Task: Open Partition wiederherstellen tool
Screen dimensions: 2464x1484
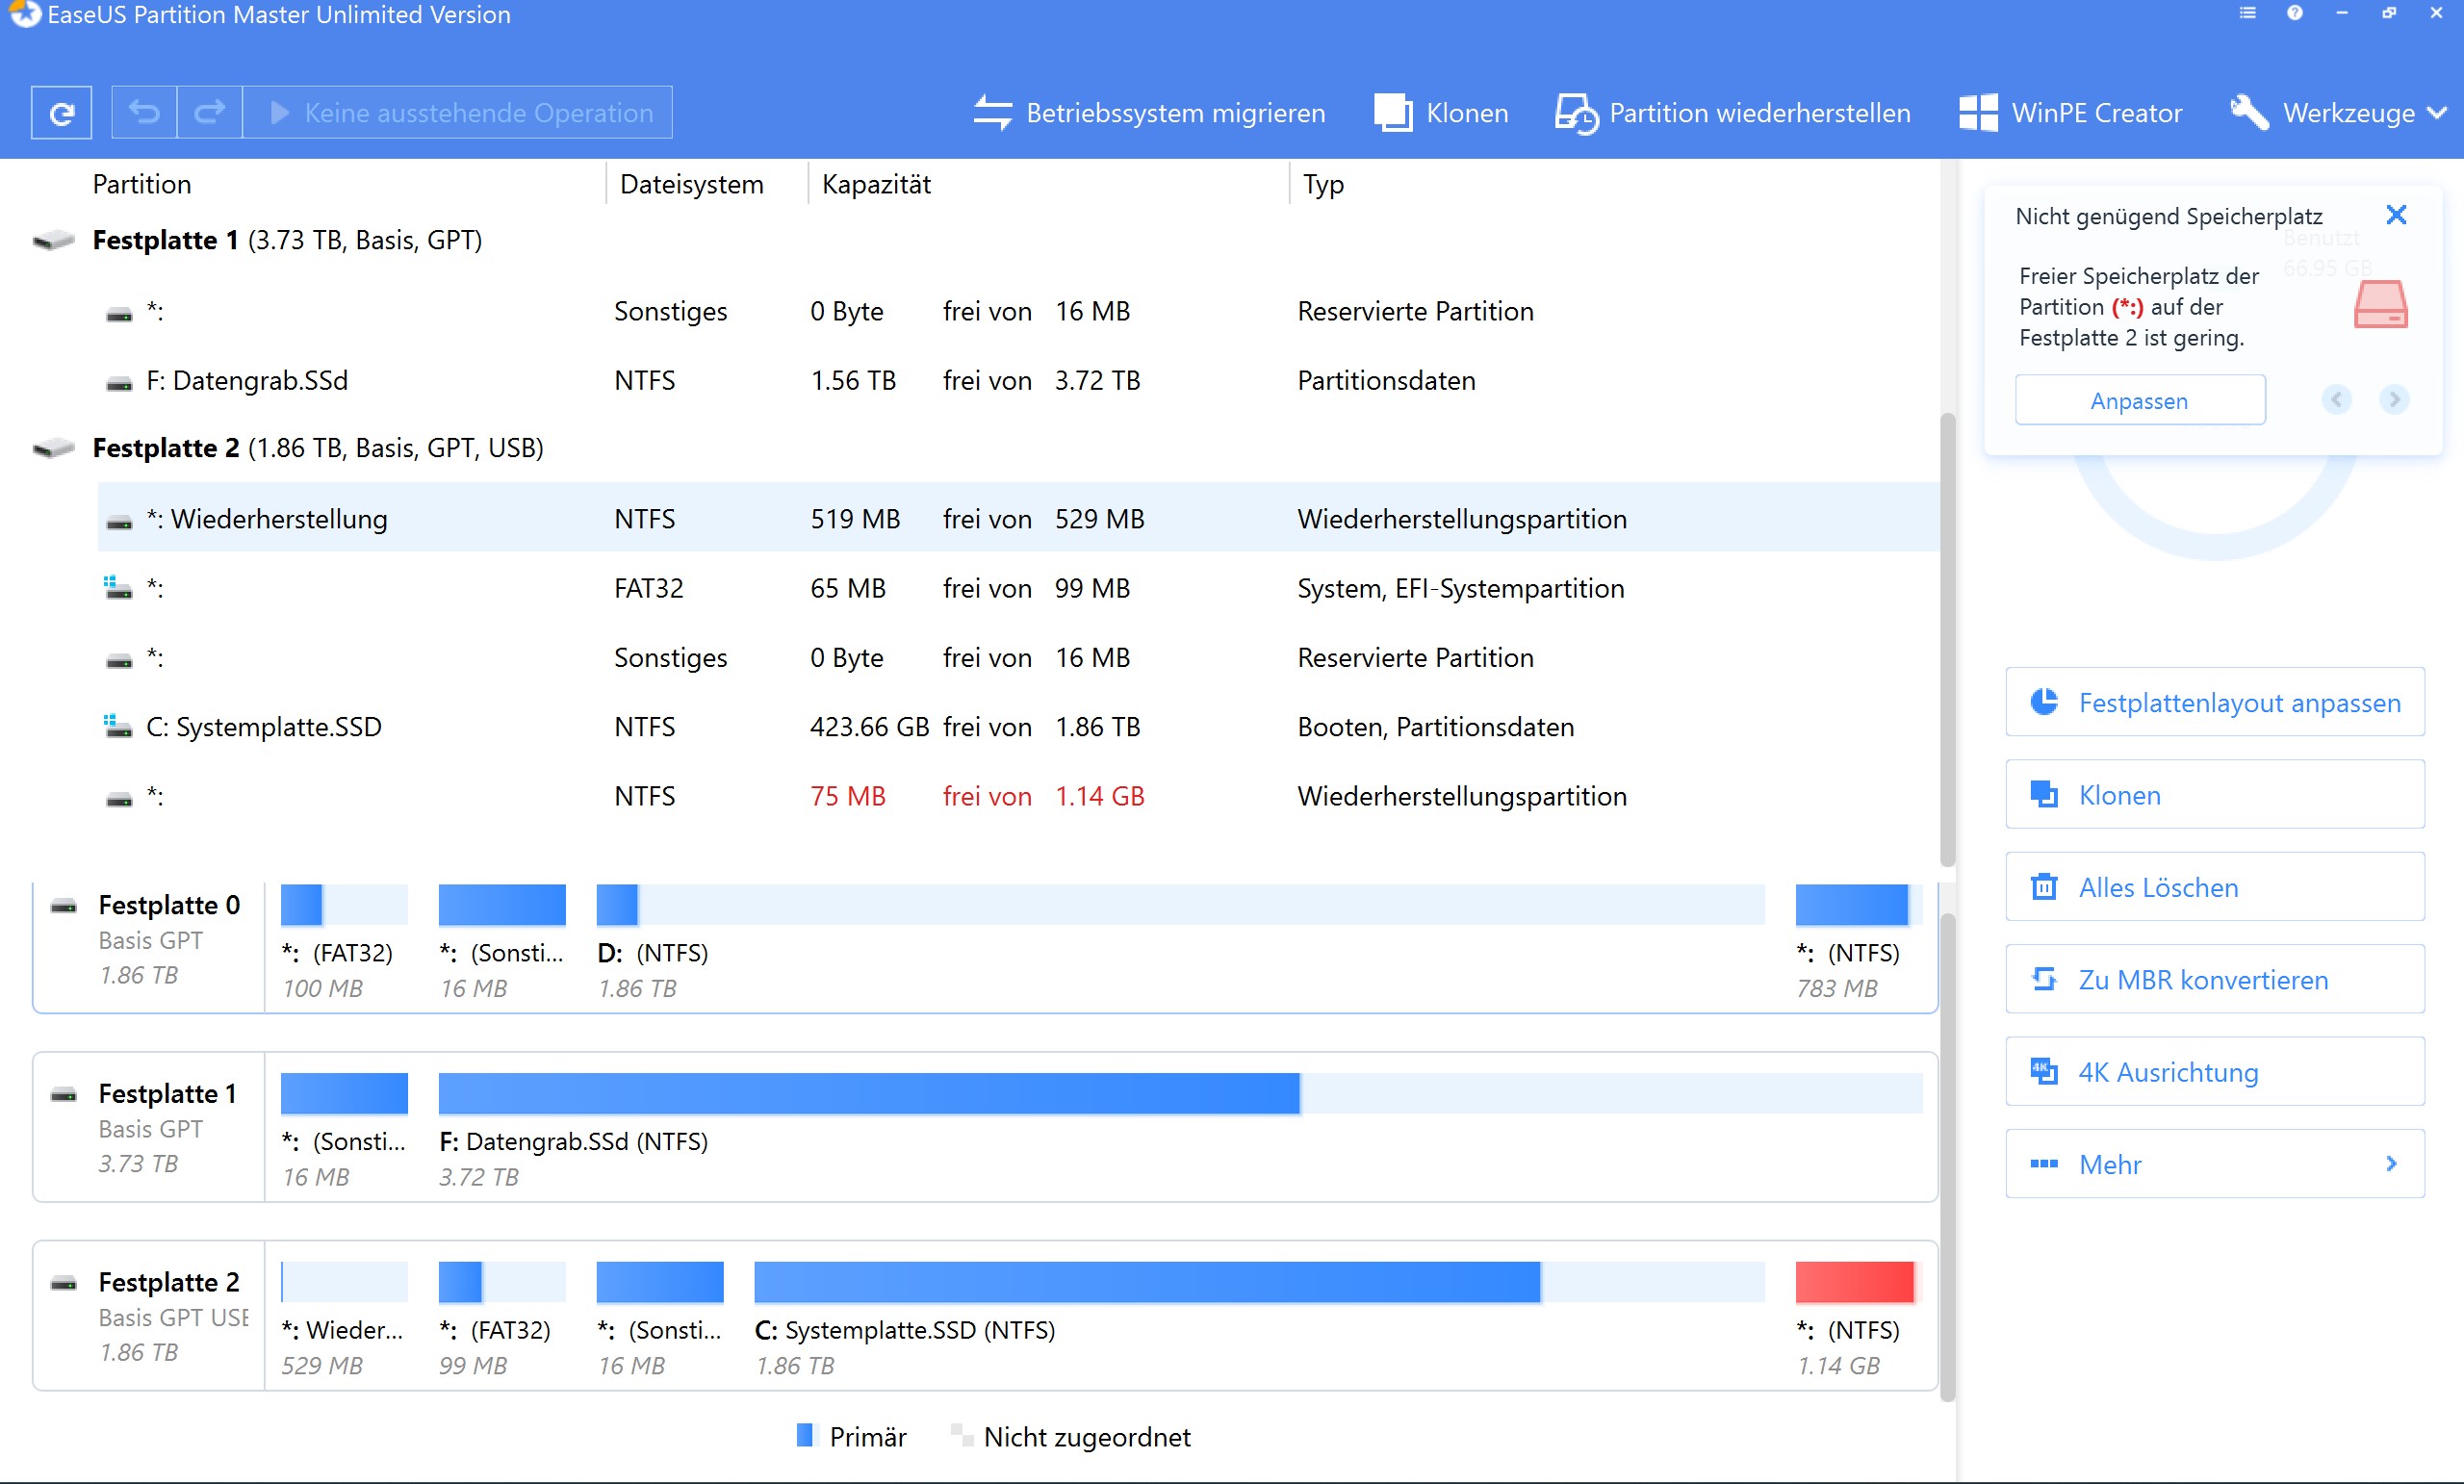Action: 1732,113
